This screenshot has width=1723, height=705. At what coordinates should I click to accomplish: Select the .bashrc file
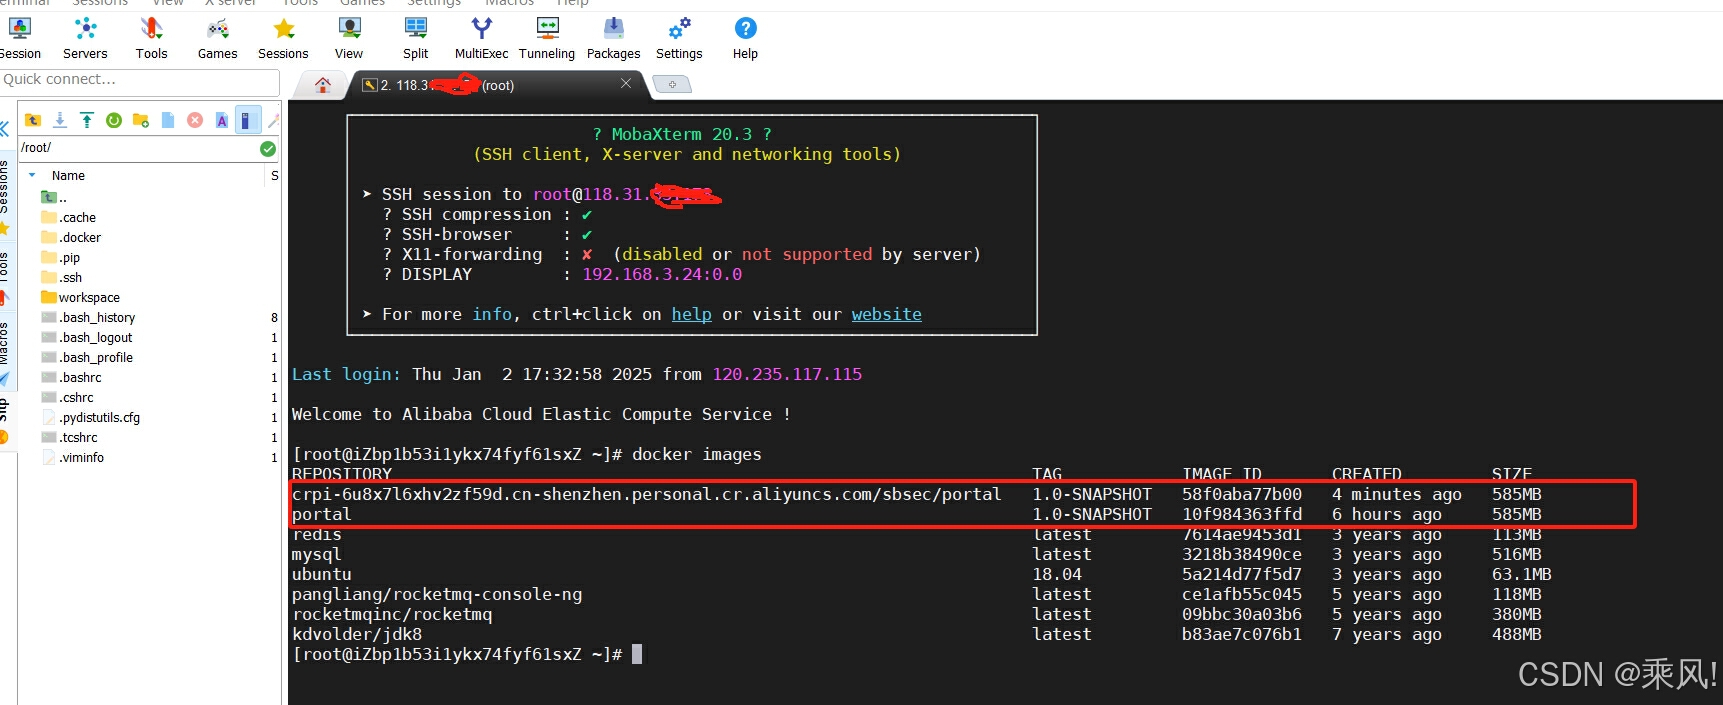pos(72,377)
